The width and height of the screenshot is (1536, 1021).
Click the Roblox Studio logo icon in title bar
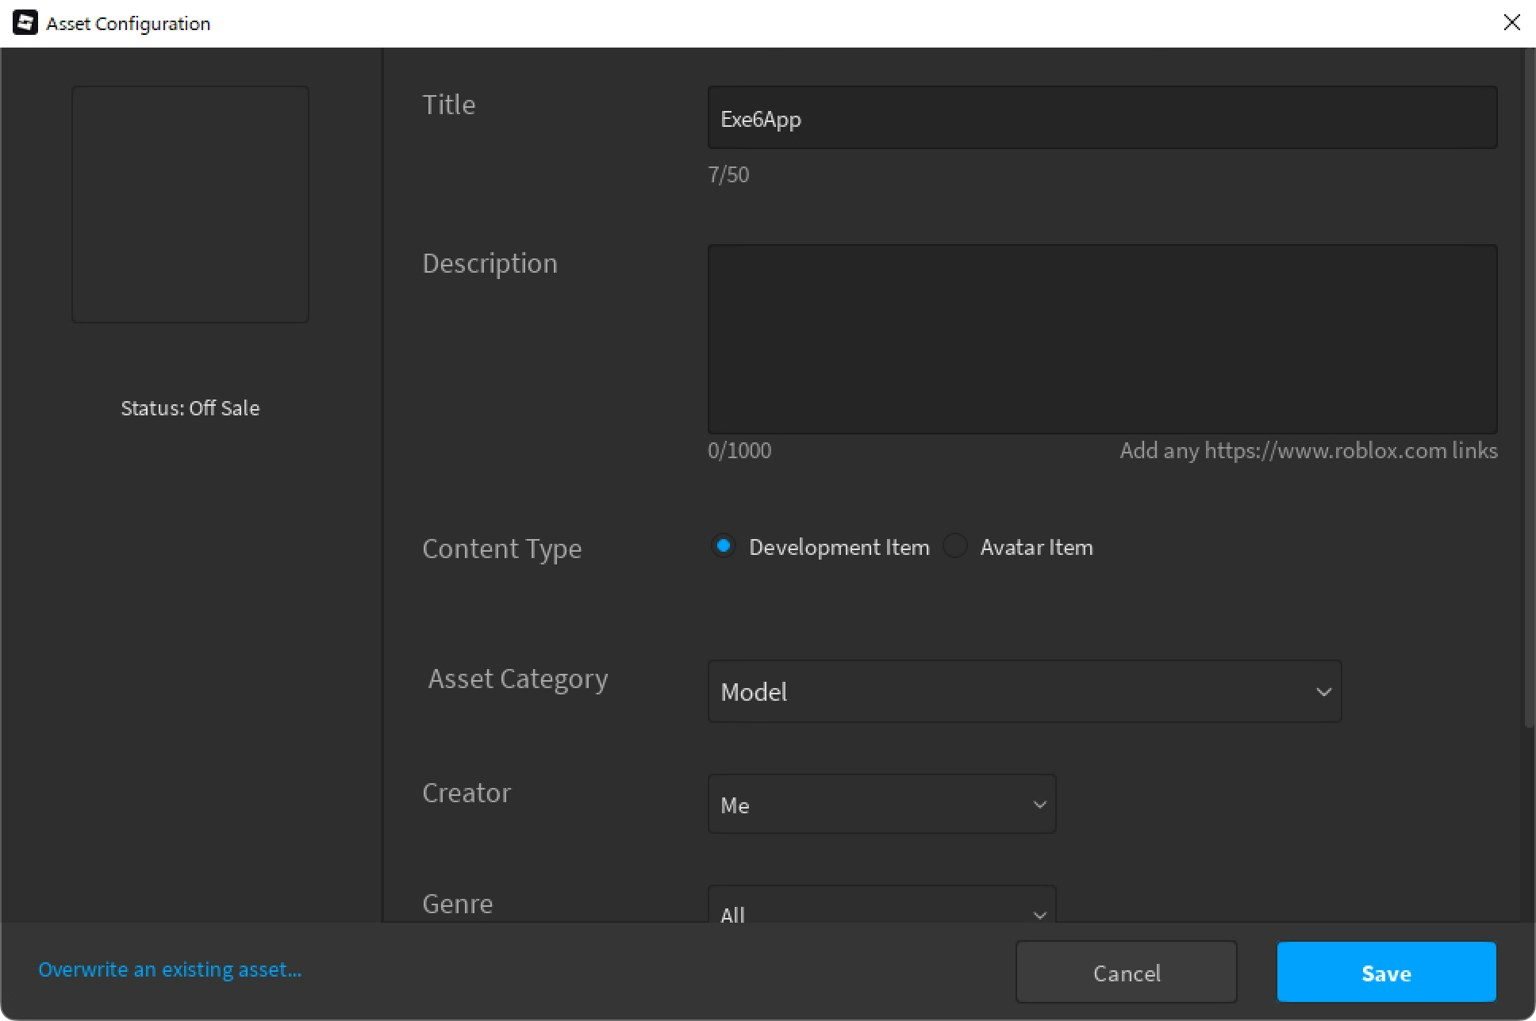point(25,22)
